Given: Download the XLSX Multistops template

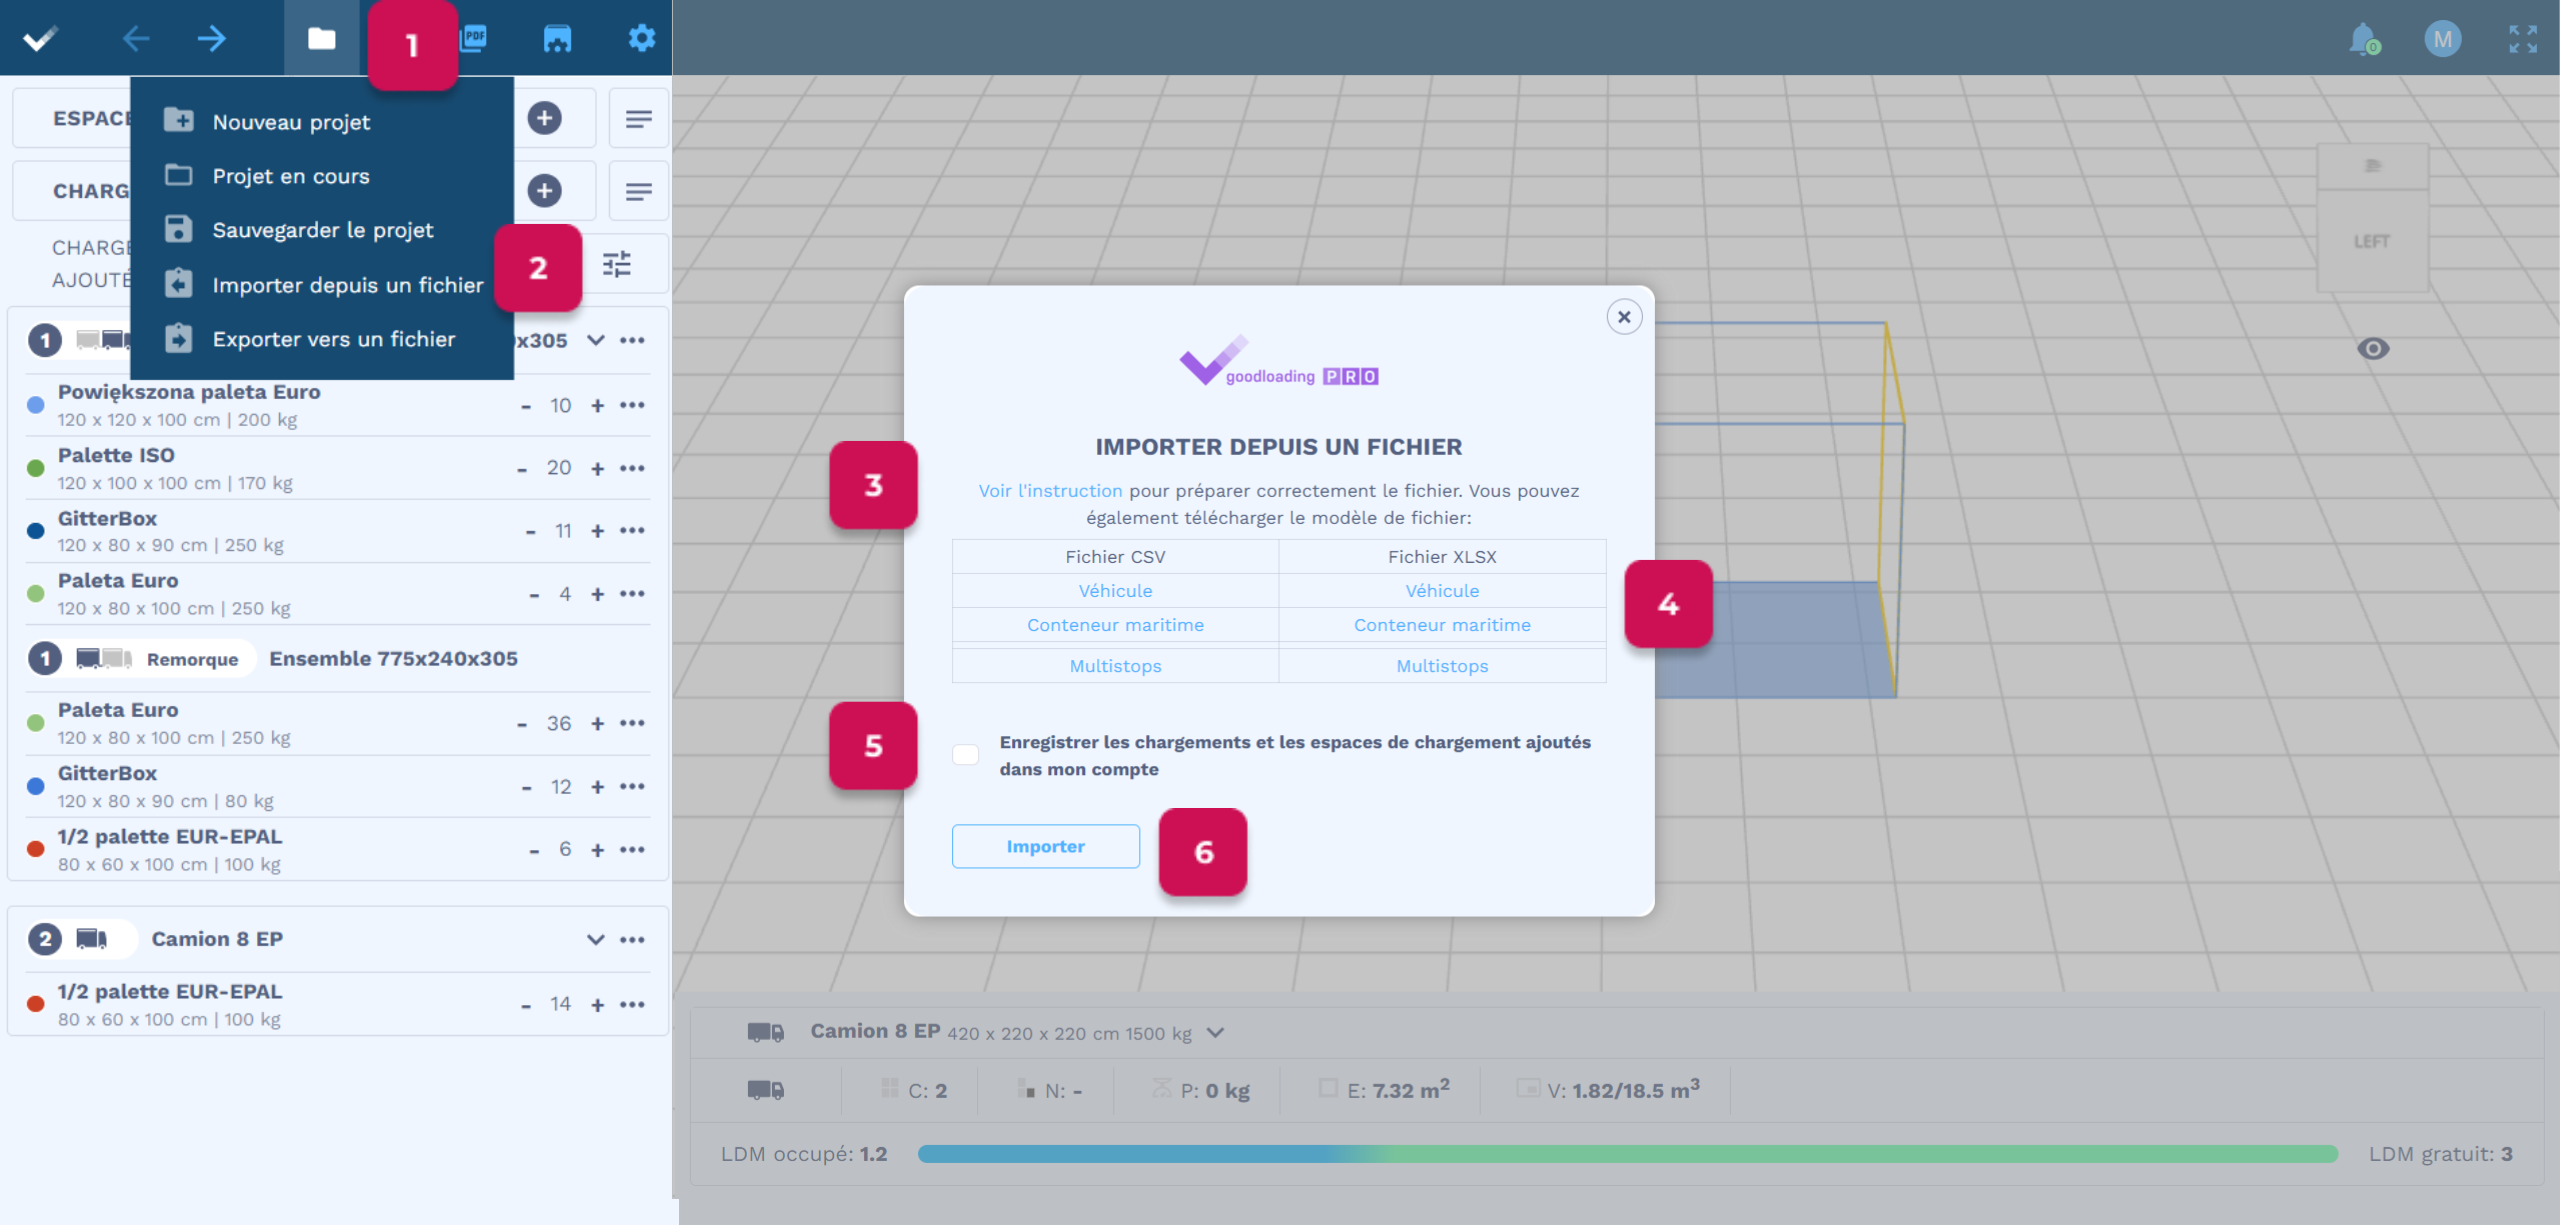Looking at the screenshot, I should point(1441,666).
